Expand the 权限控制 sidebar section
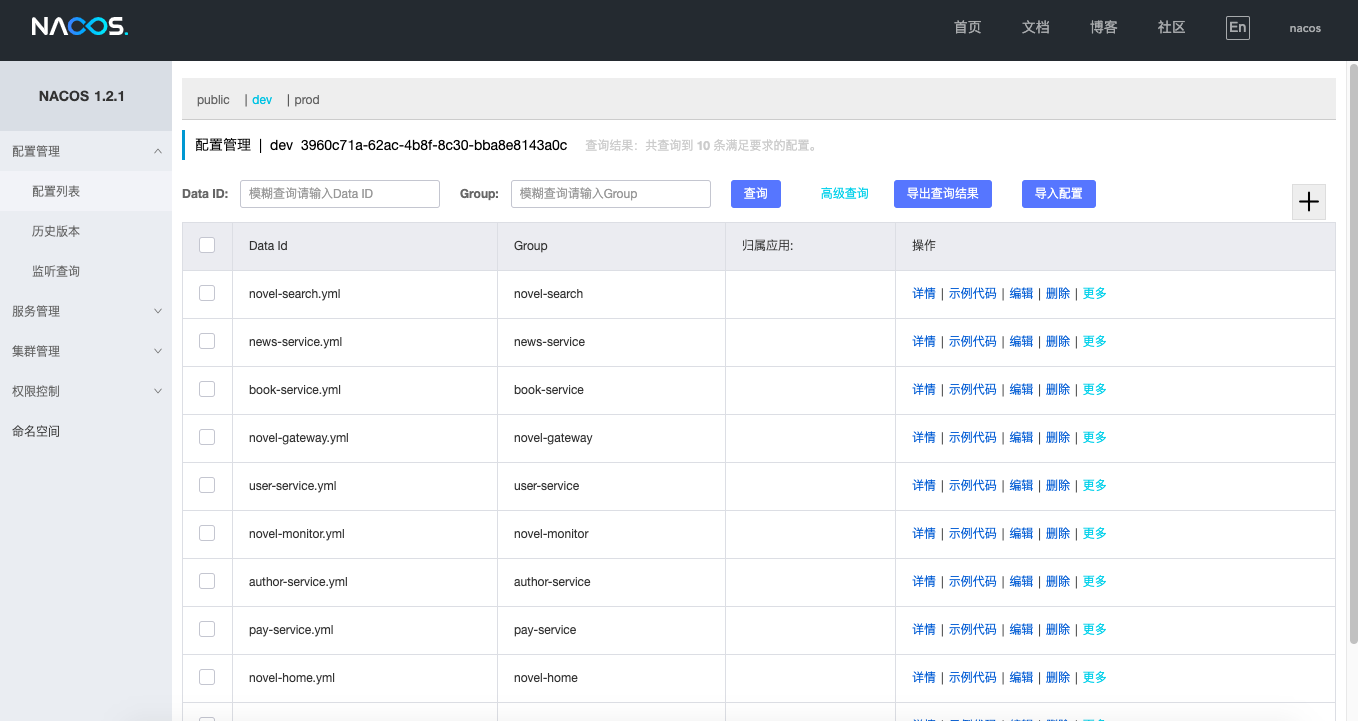This screenshot has height=721, width=1358. click(x=86, y=391)
